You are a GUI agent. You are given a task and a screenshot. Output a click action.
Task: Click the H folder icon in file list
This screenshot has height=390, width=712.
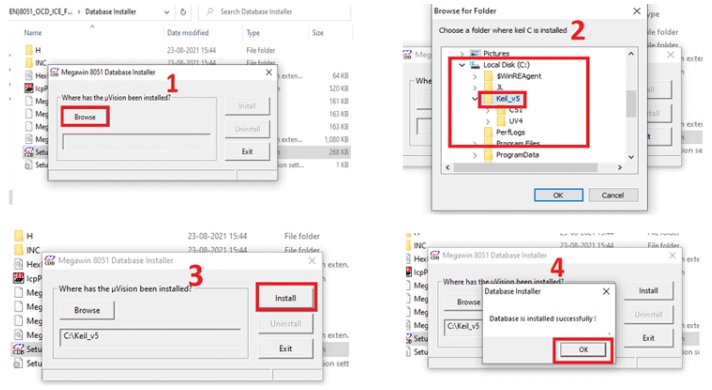[29, 50]
